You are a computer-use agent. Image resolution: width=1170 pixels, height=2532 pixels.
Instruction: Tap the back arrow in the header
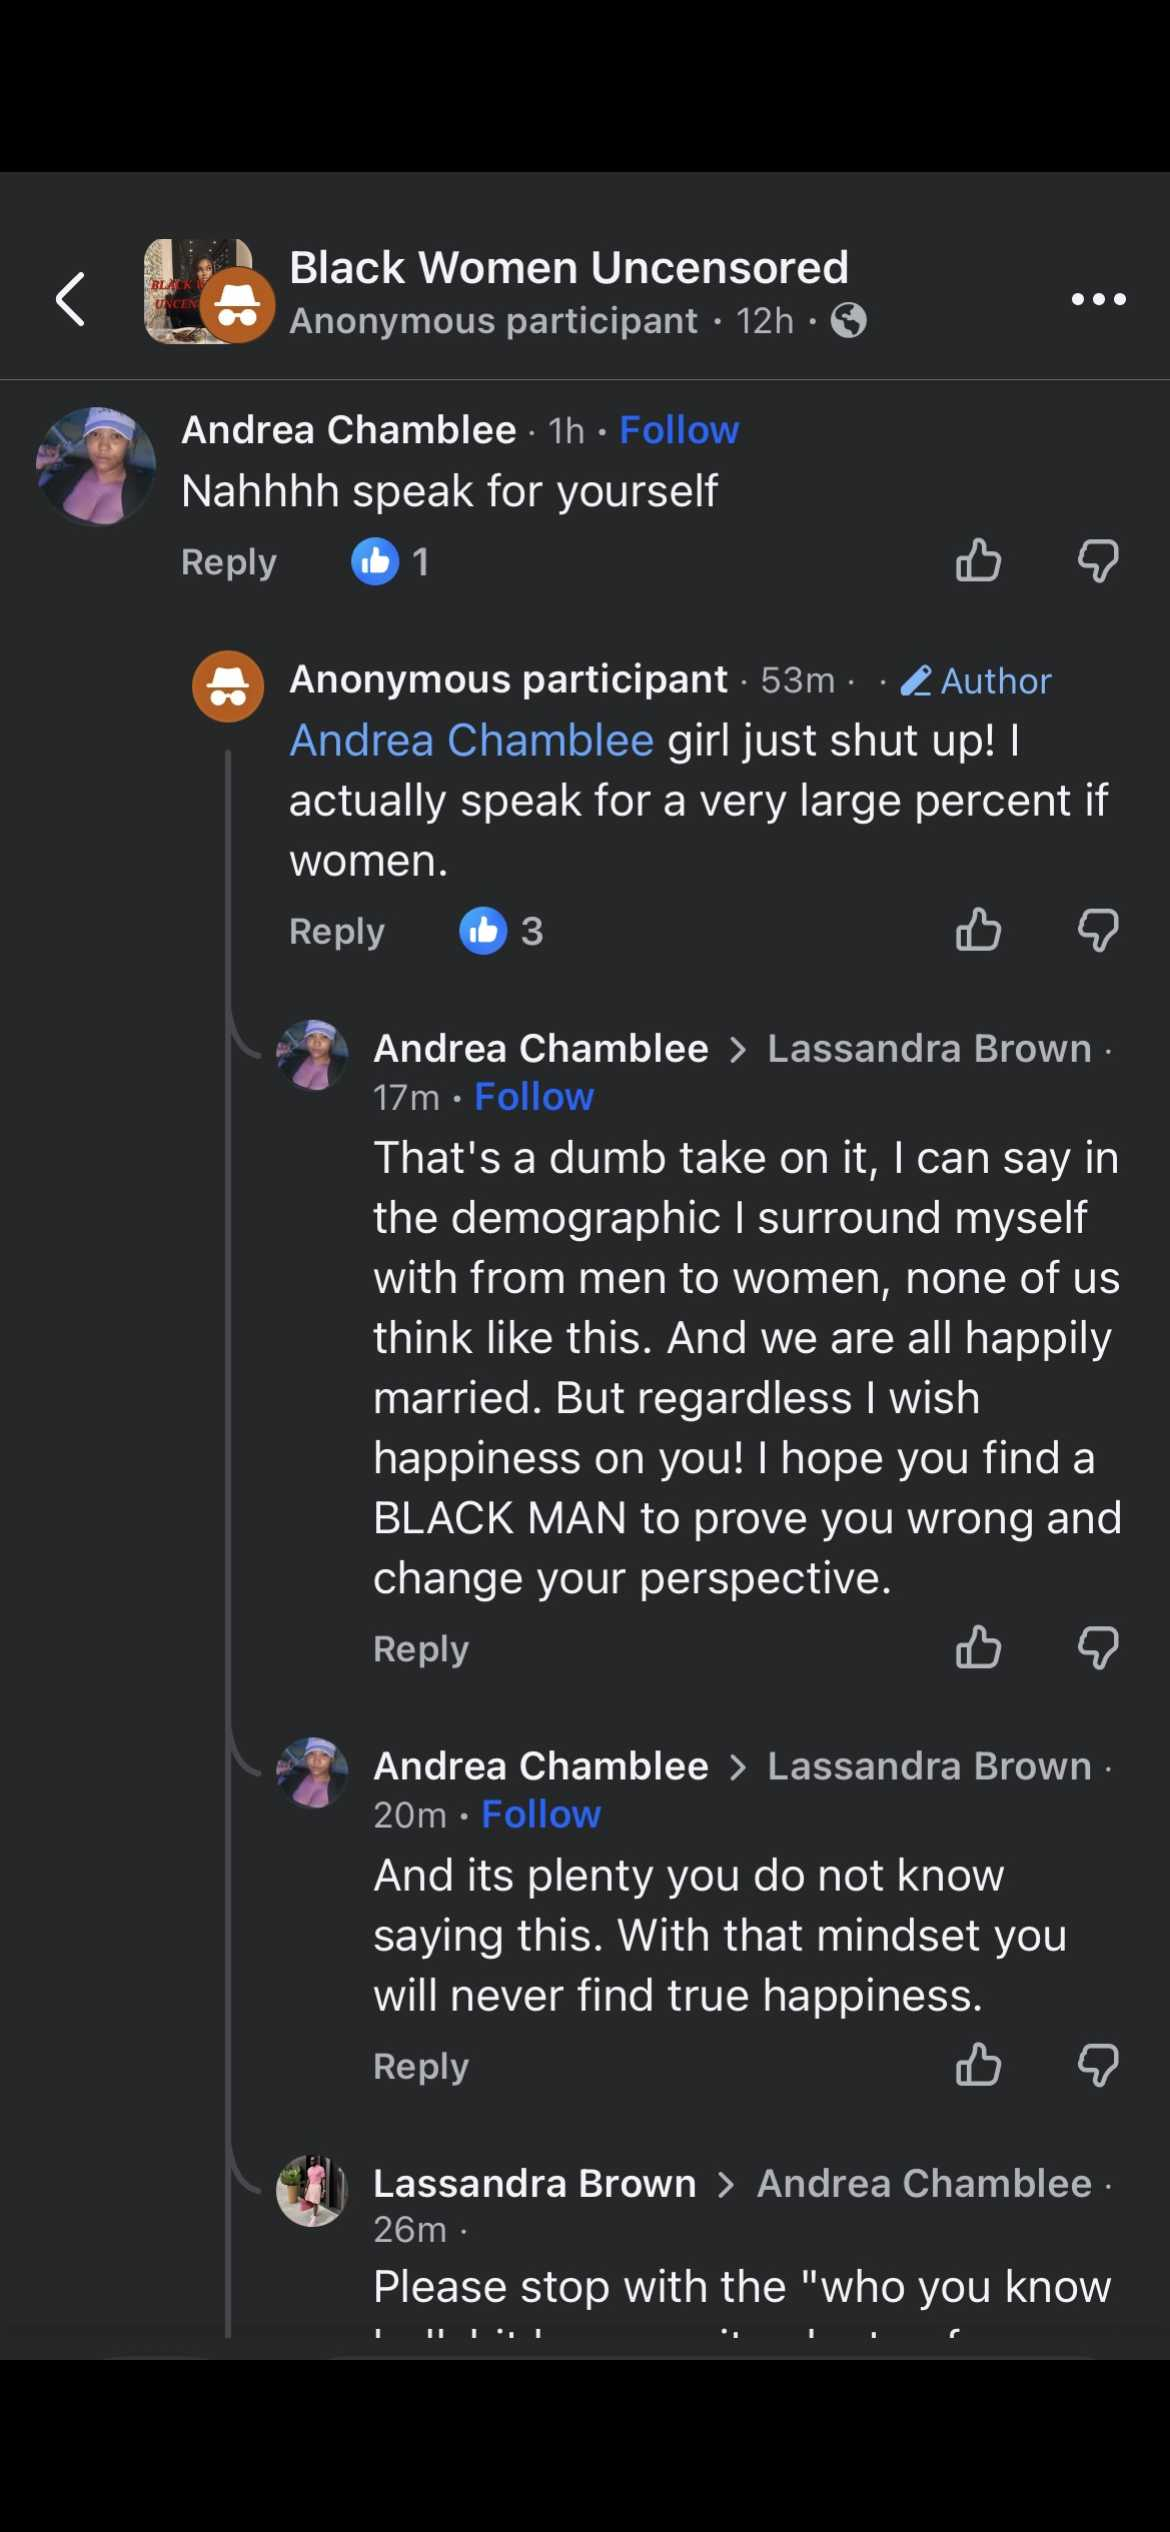coord(70,299)
